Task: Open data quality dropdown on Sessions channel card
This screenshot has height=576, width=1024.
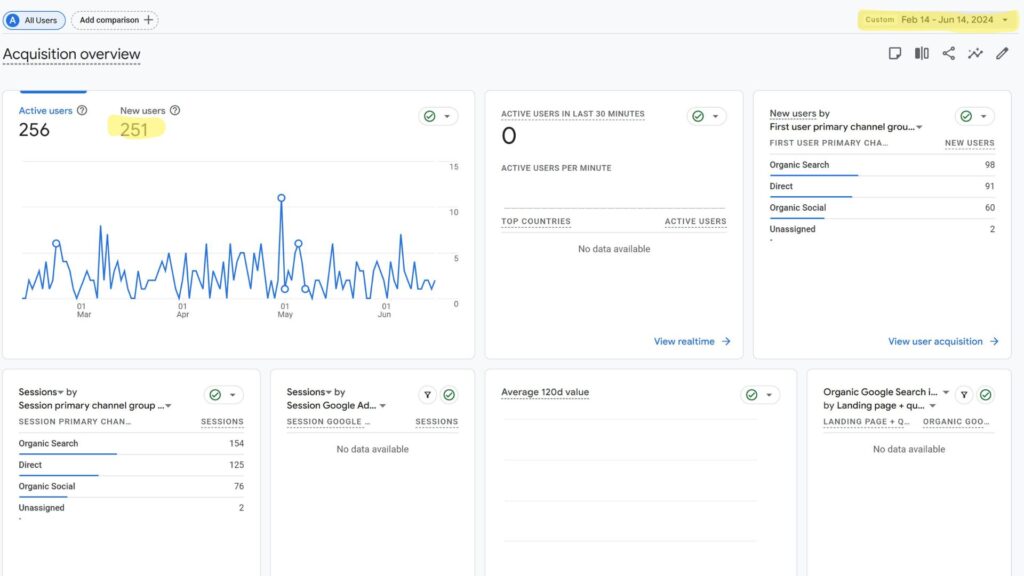Action: 223,394
